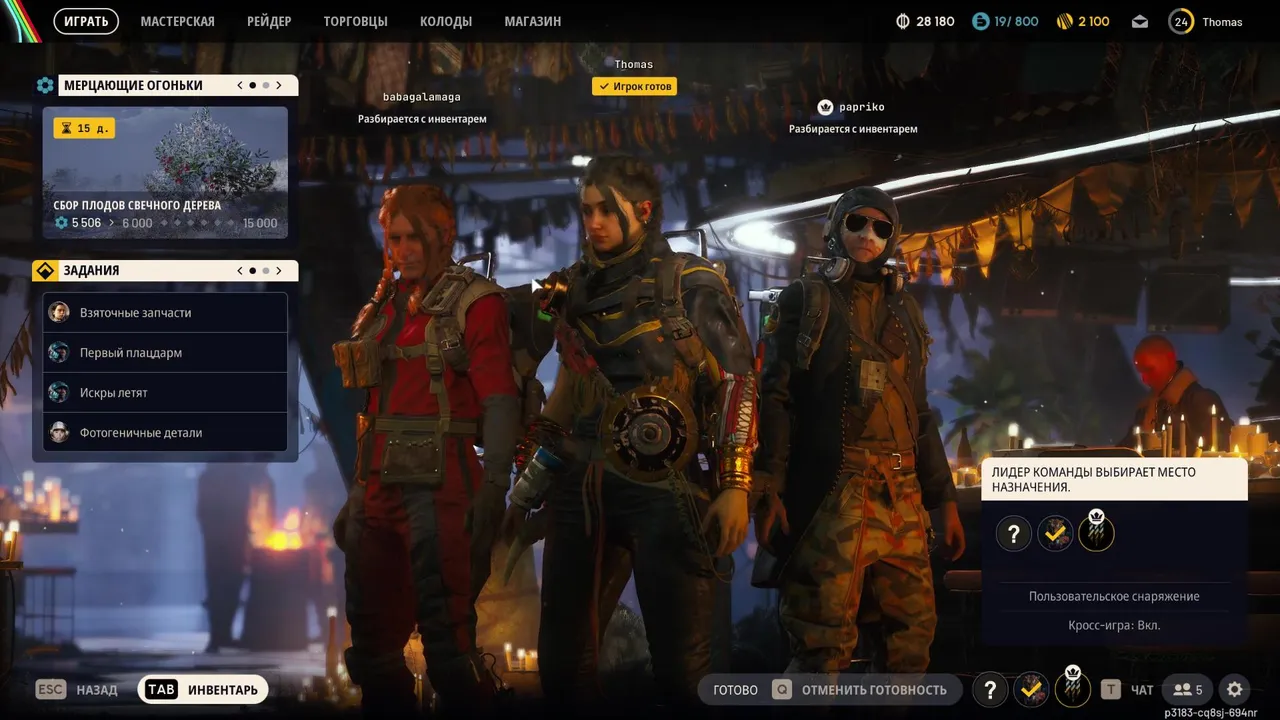Click the portrait icon of Первый плацдарм
1280x720 pixels.
click(59, 352)
